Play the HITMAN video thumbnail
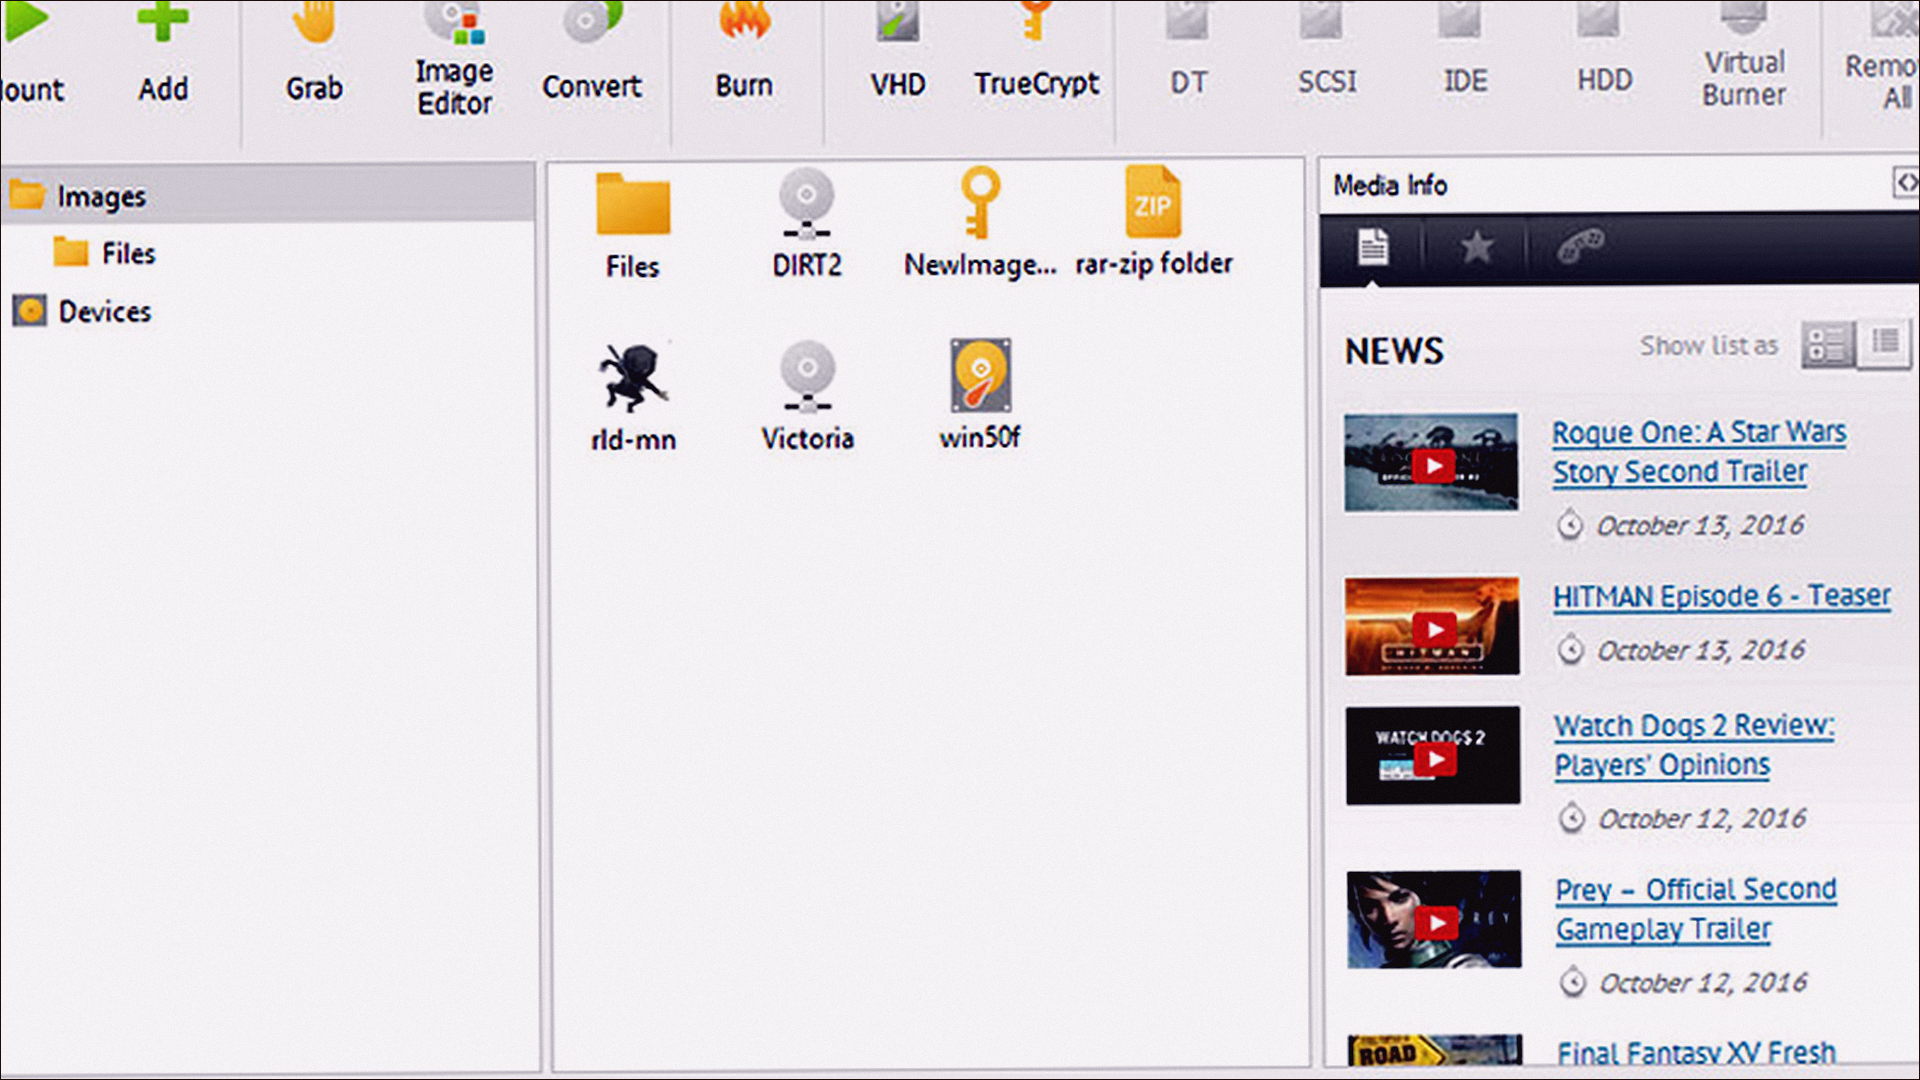1920x1080 pixels. pyautogui.click(x=1432, y=626)
